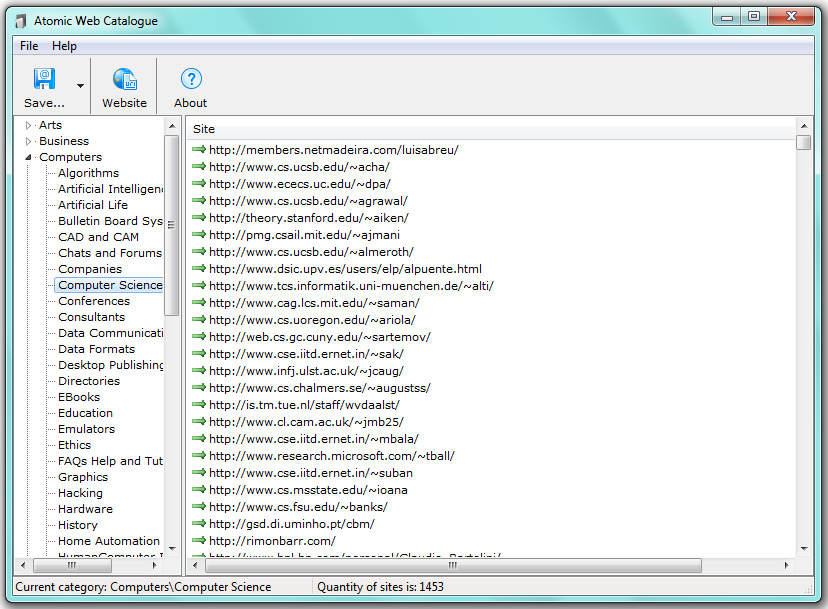Image resolution: width=828 pixels, height=609 pixels.
Task: Open the Save dropdown arrow
Action: (x=80, y=86)
